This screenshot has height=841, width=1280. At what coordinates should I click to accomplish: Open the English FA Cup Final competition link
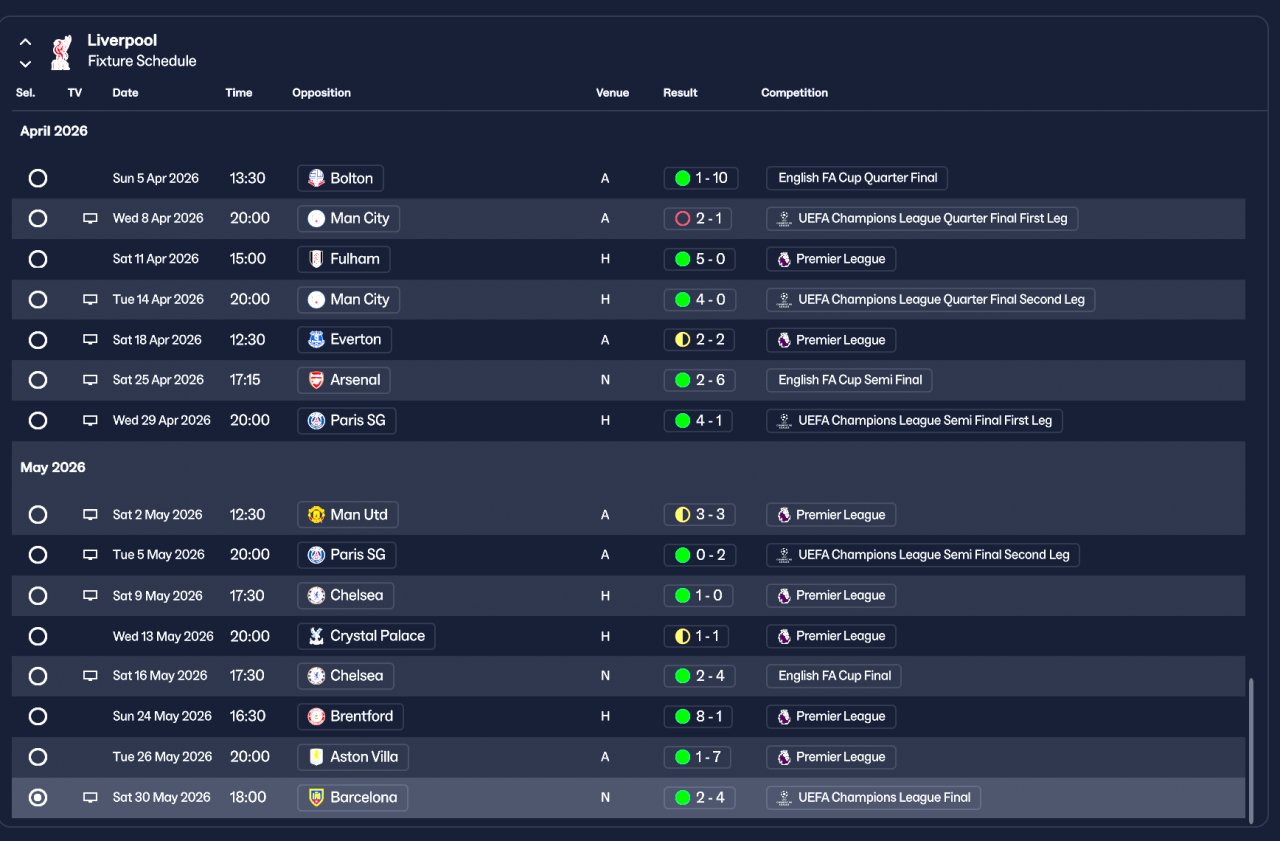[834, 676]
